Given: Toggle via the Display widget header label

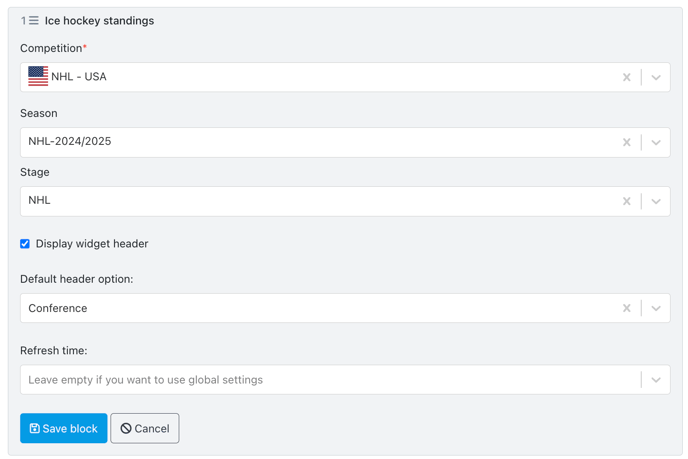Looking at the screenshot, I should click(92, 244).
